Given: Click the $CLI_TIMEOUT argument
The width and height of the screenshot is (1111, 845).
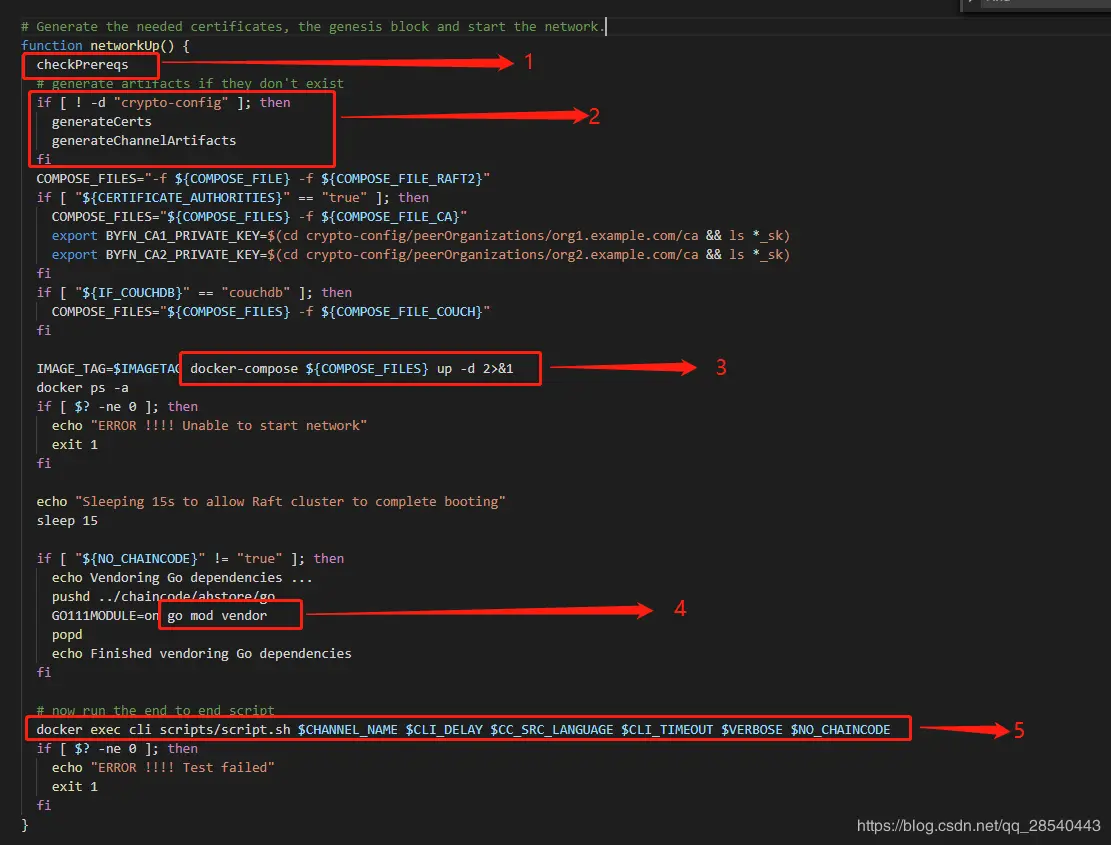Looking at the screenshot, I should click(667, 730).
